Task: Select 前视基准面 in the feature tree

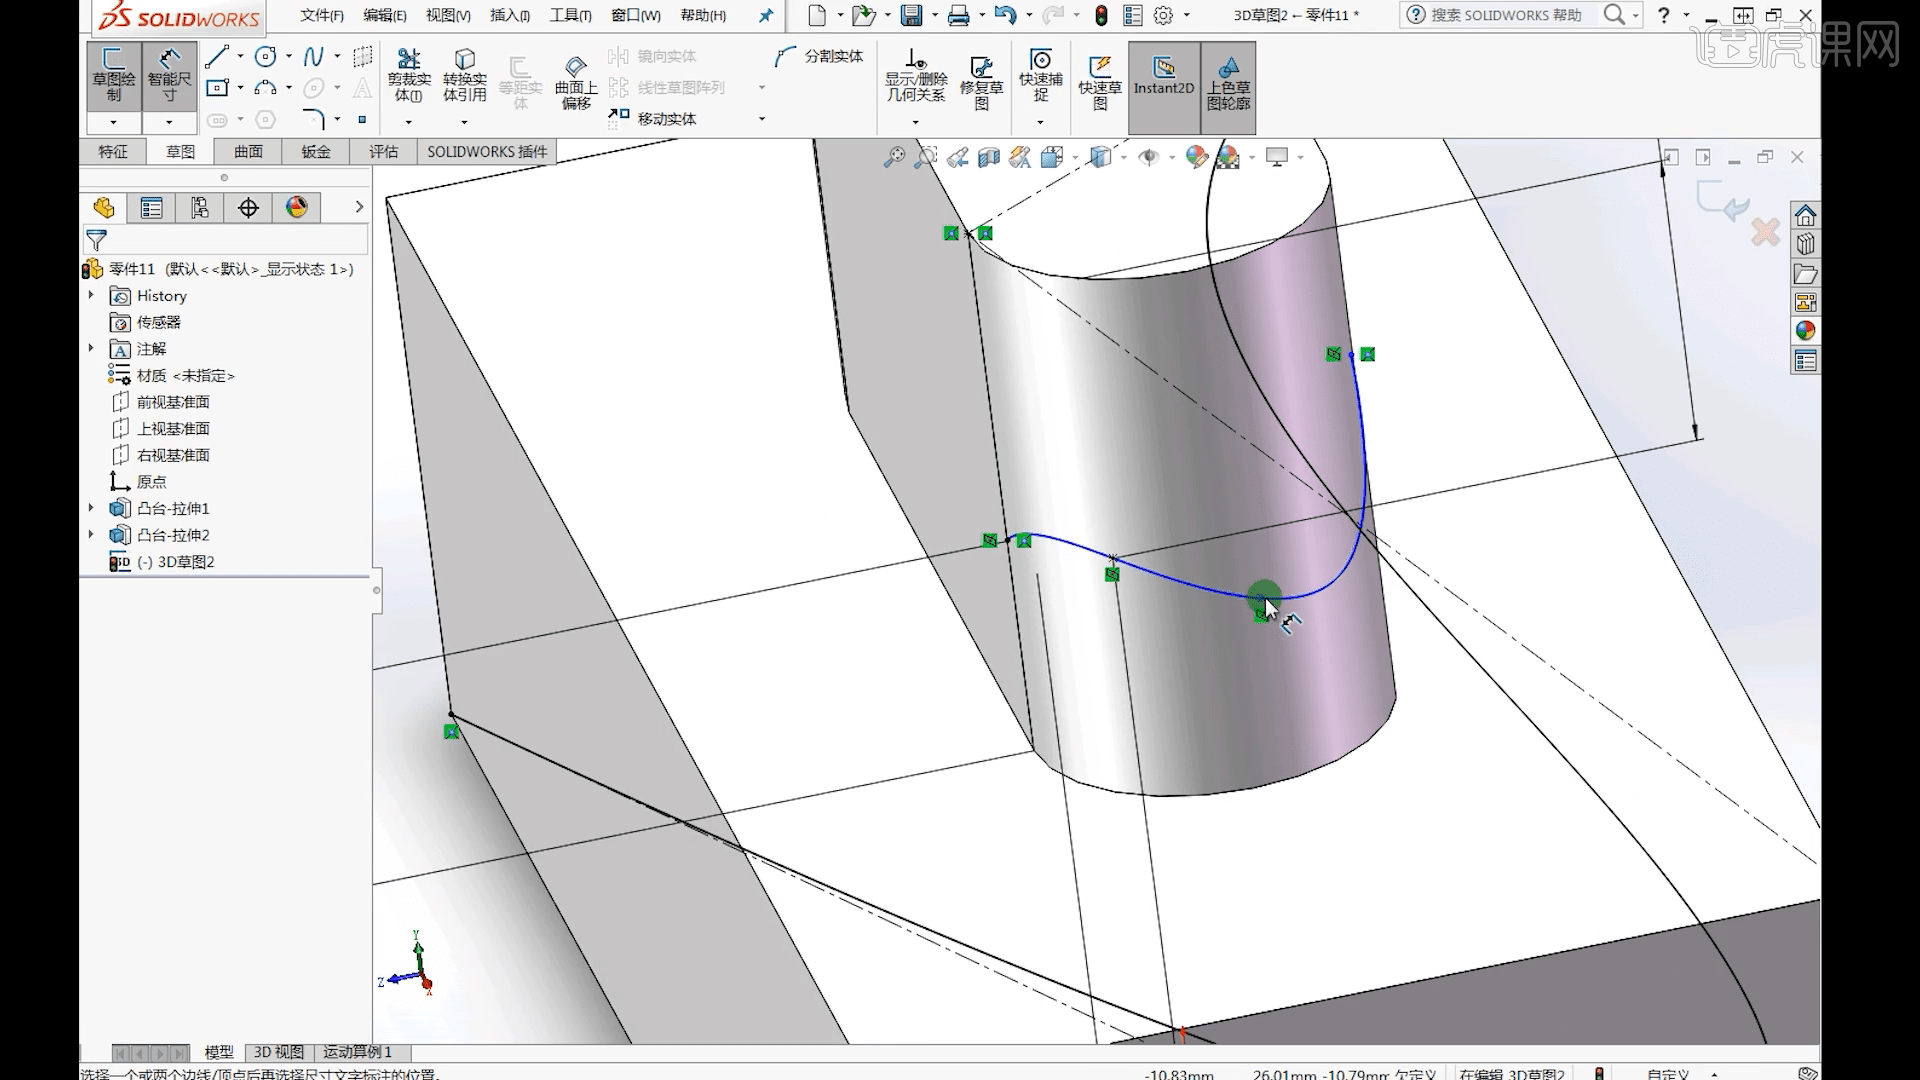Action: pyautogui.click(x=161, y=402)
